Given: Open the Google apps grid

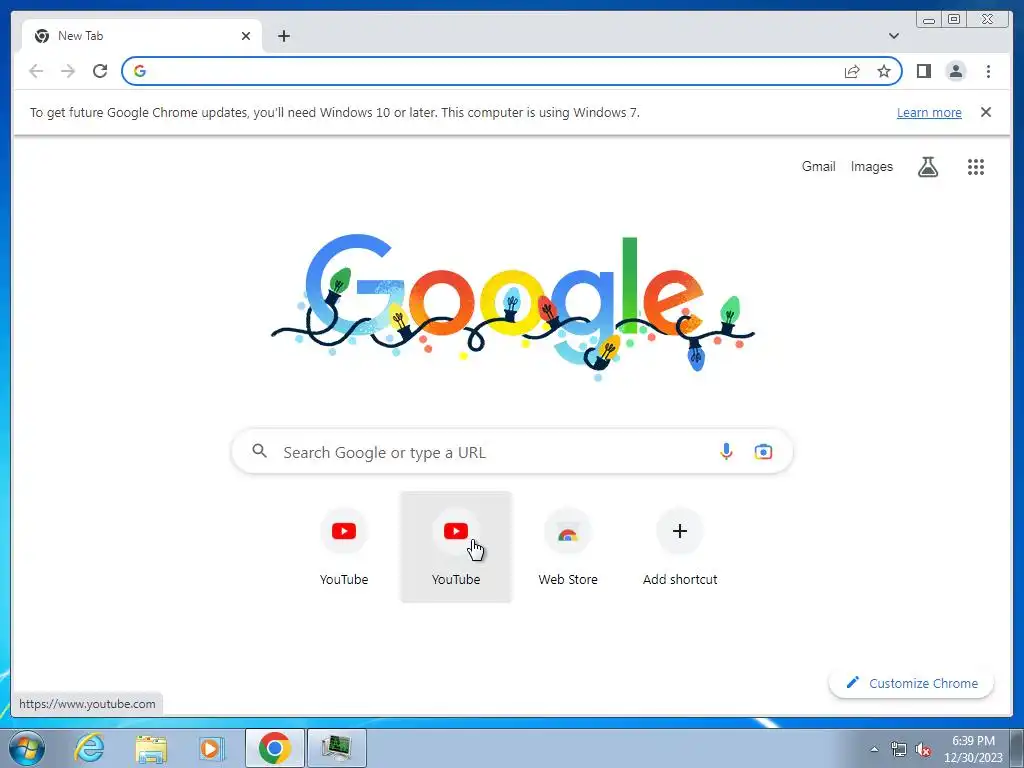Looking at the screenshot, I should coord(976,167).
